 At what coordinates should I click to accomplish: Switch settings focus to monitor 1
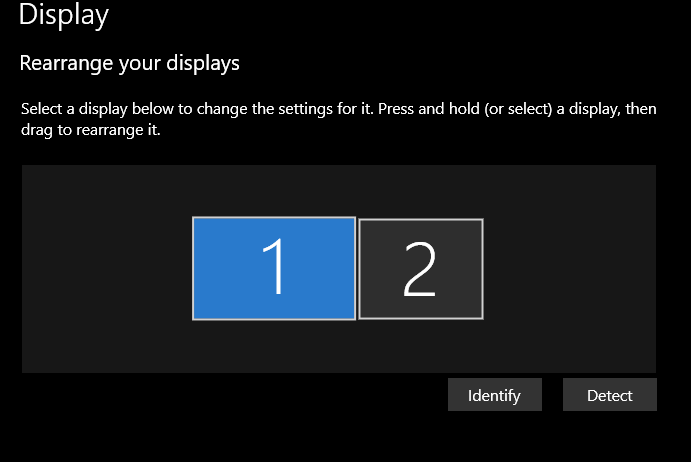click(x=273, y=268)
